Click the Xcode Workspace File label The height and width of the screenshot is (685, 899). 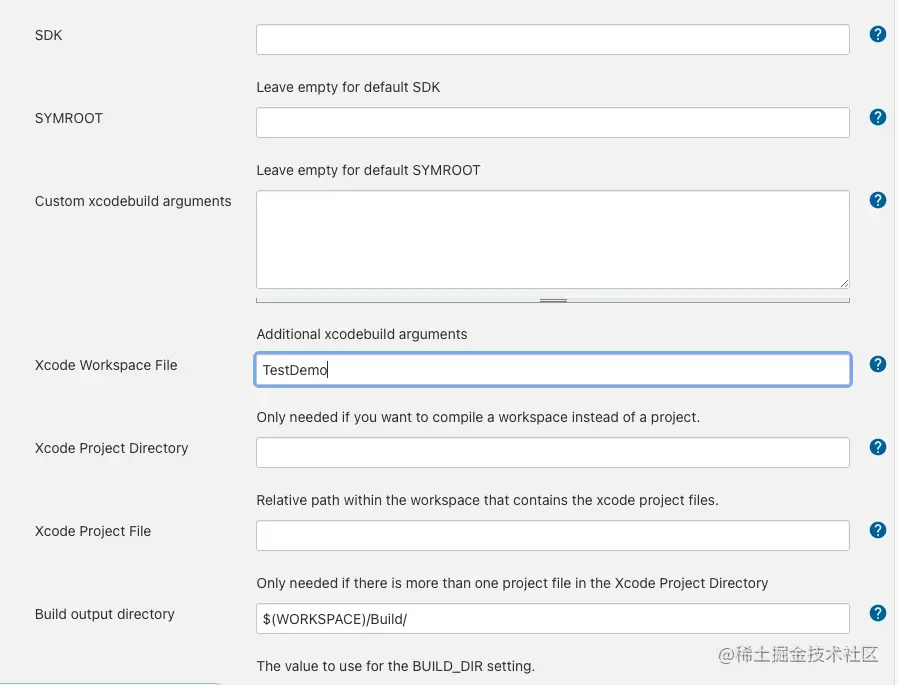tap(106, 365)
